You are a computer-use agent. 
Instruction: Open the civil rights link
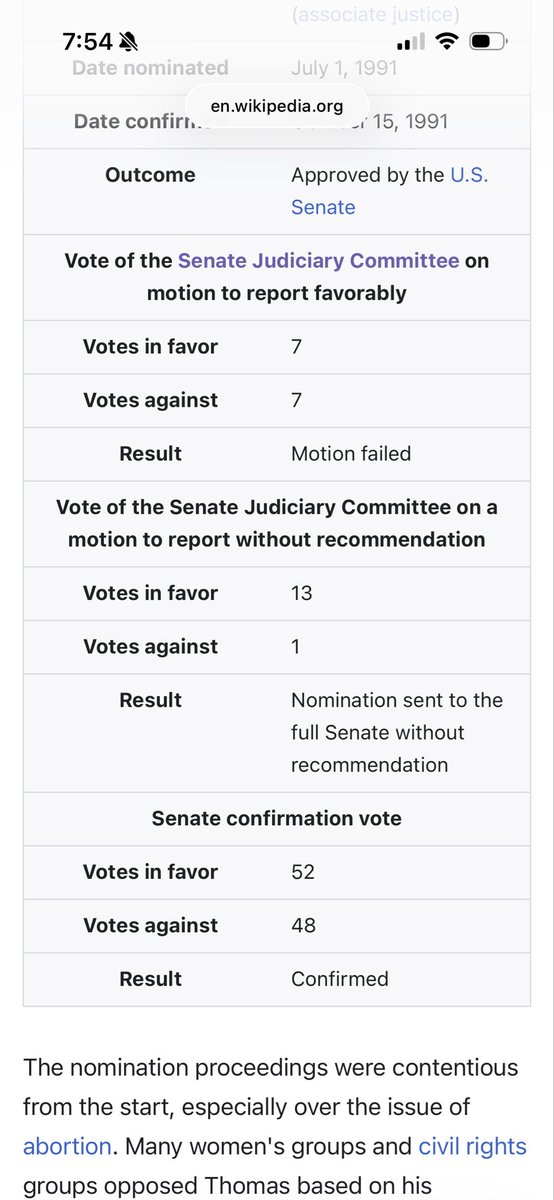[472, 1146]
